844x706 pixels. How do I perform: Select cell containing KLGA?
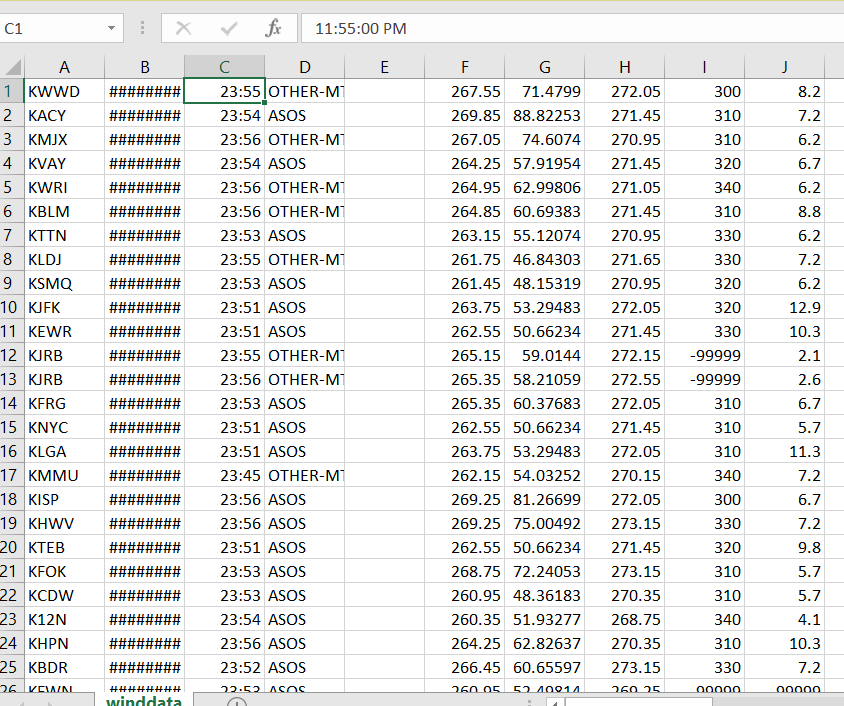coord(65,451)
